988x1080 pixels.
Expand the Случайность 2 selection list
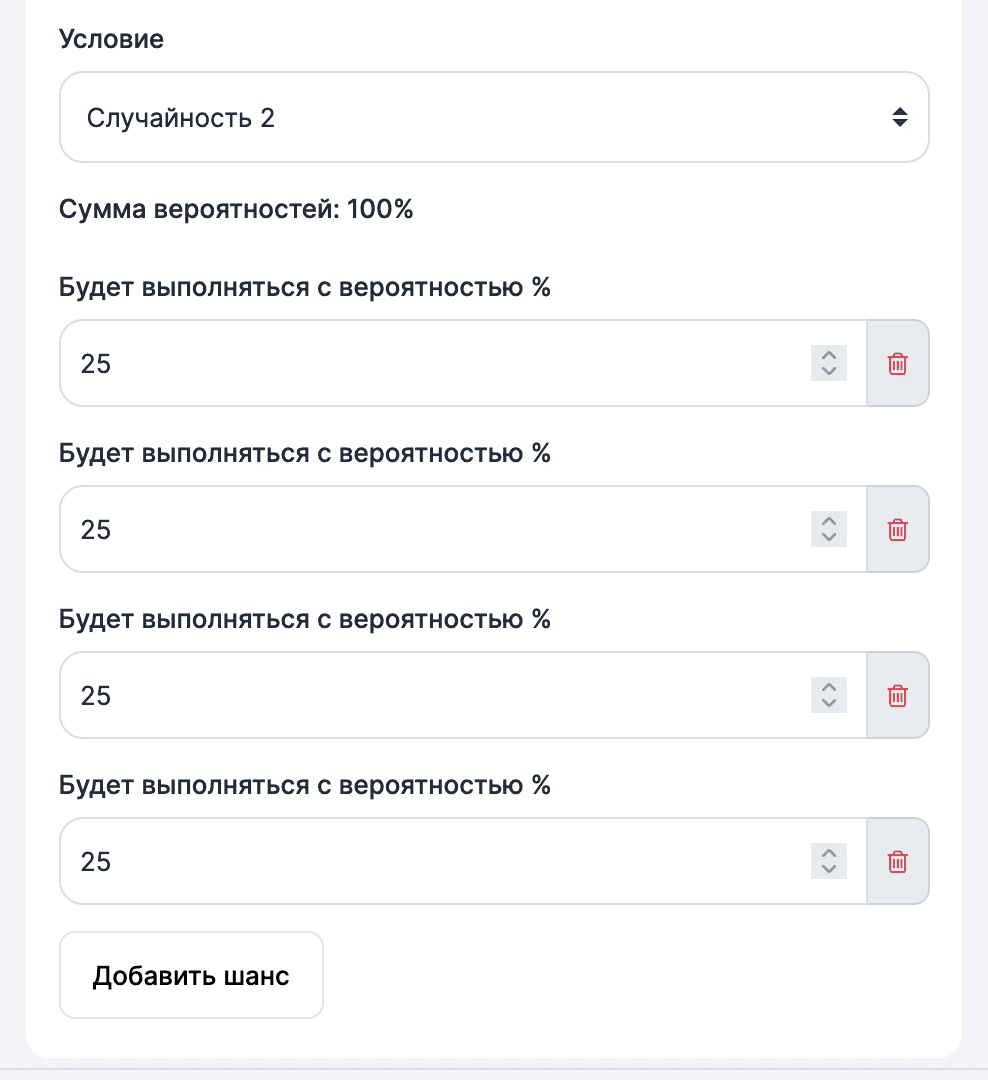pyautogui.click(x=494, y=116)
